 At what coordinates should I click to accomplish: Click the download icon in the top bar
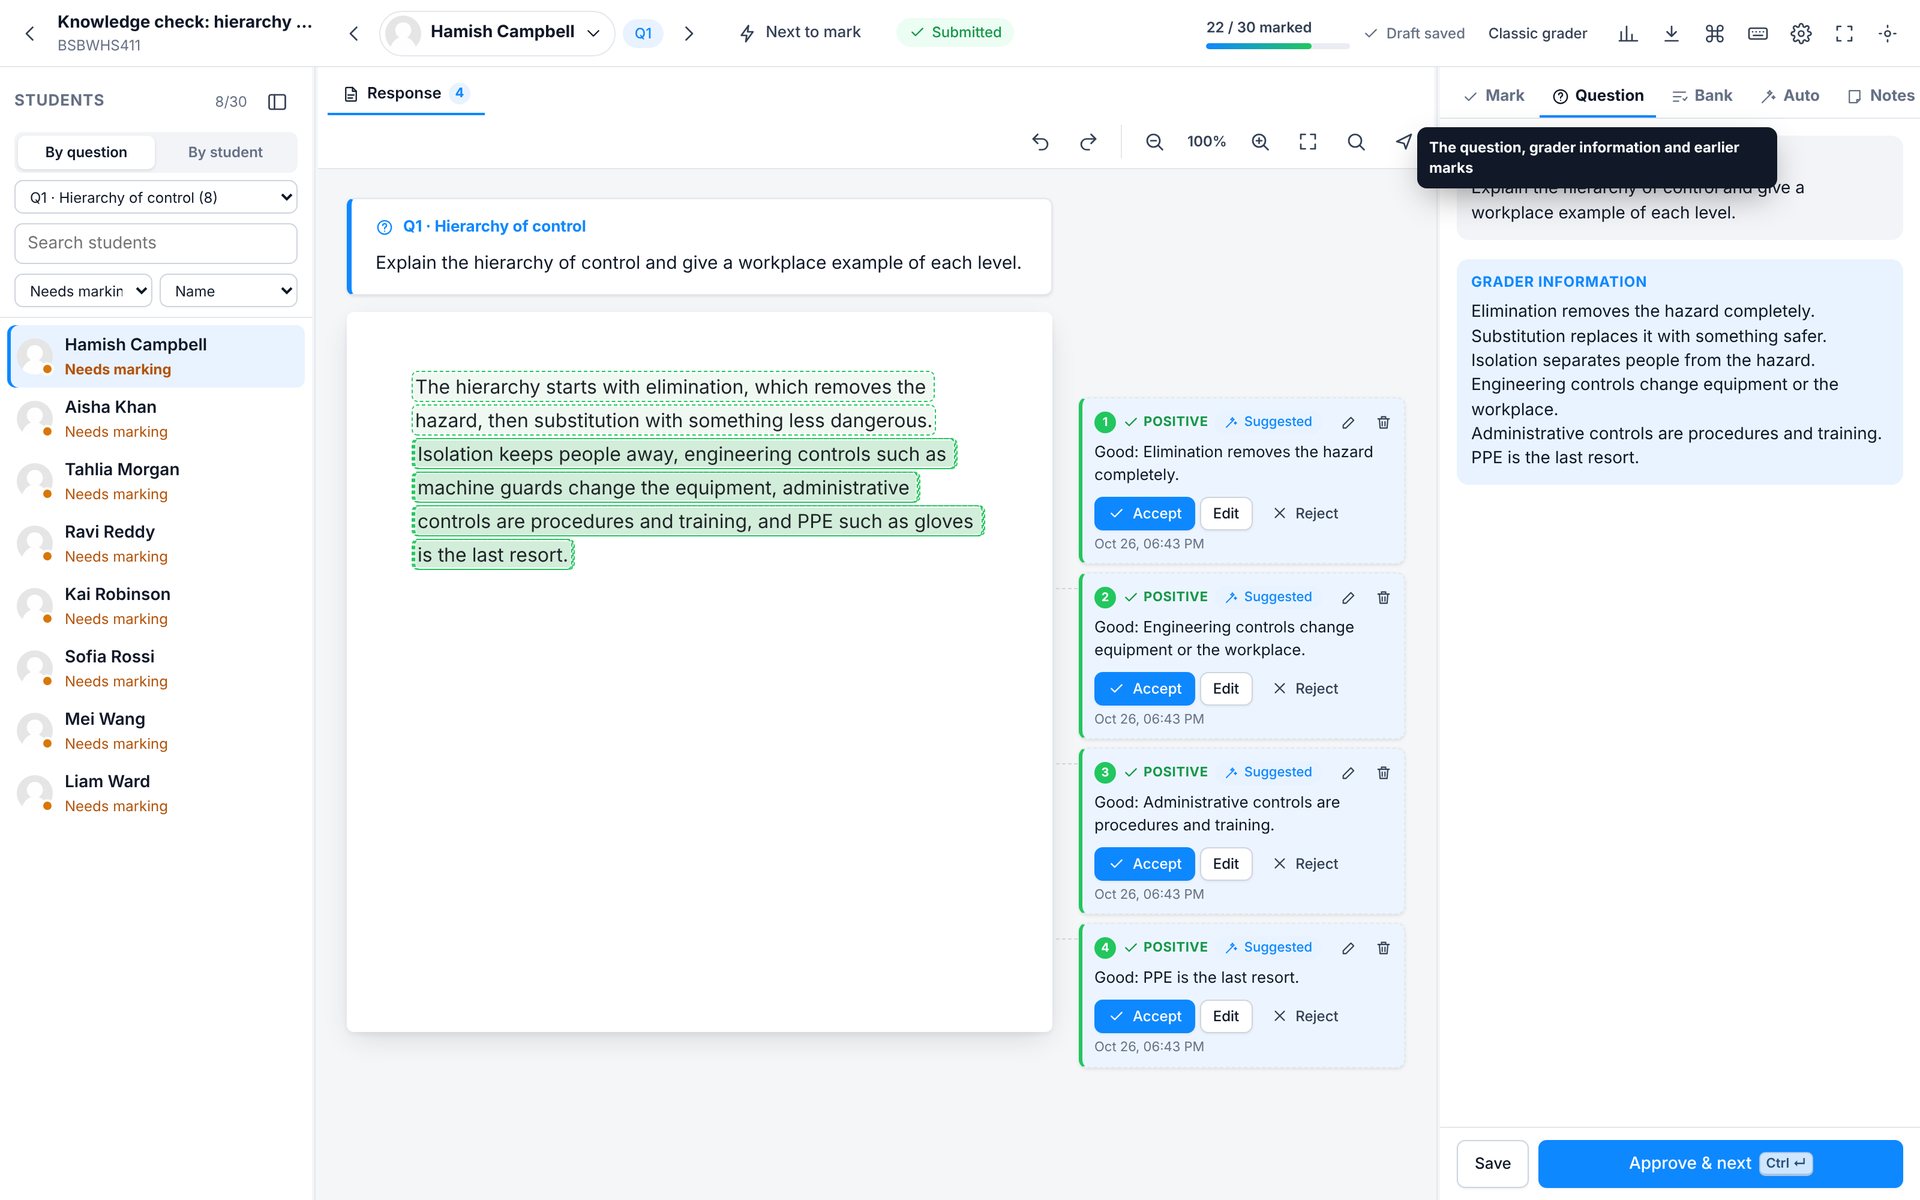coord(1671,33)
